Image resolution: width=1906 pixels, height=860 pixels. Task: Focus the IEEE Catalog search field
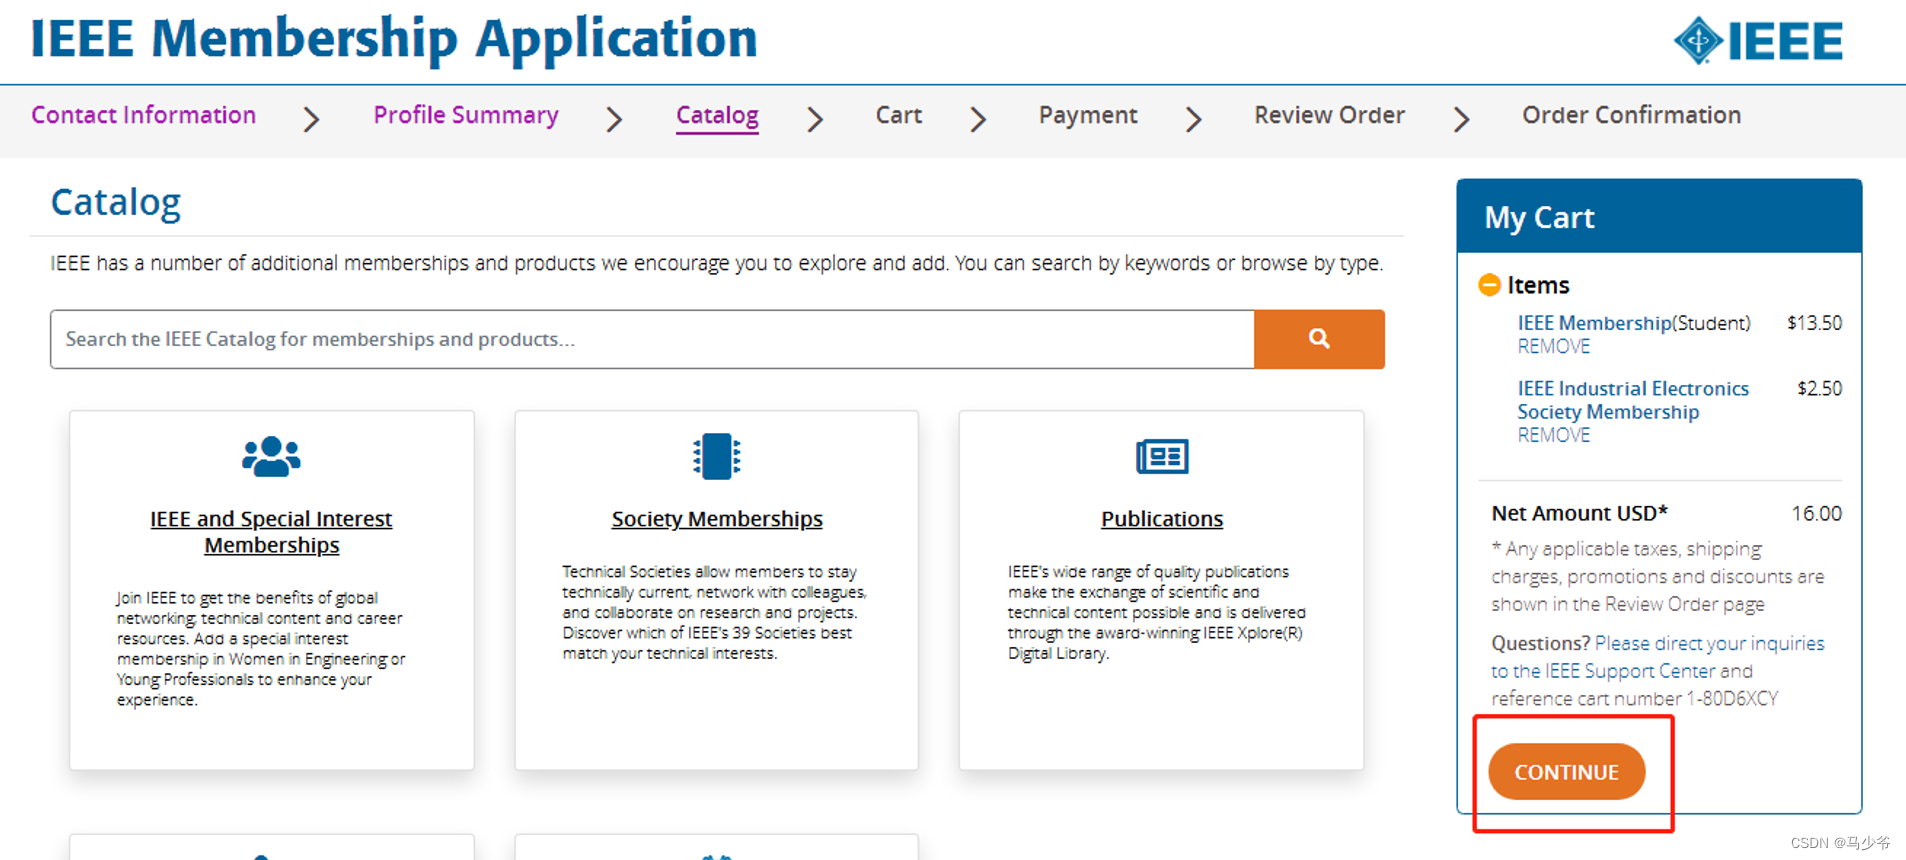tap(652, 339)
